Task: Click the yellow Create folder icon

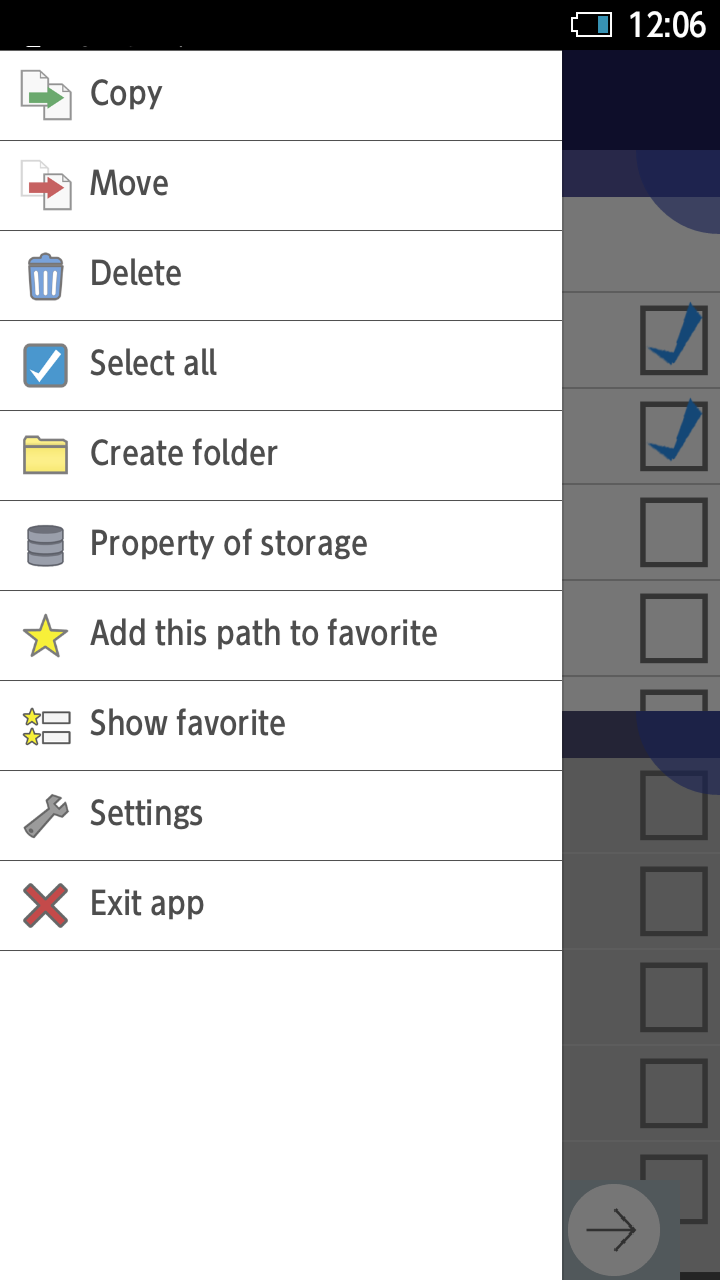Action: coord(46,455)
